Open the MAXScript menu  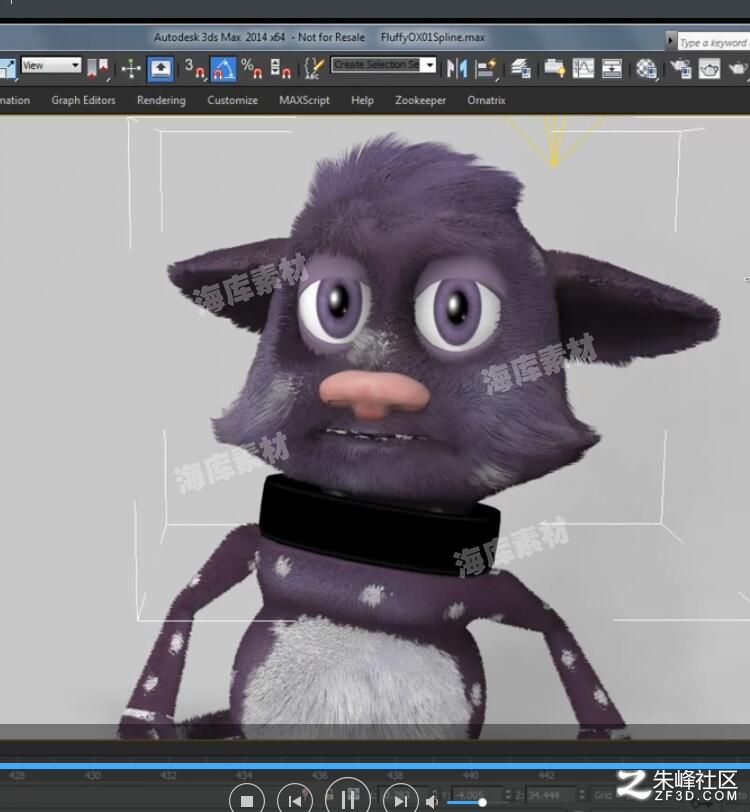coord(304,100)
